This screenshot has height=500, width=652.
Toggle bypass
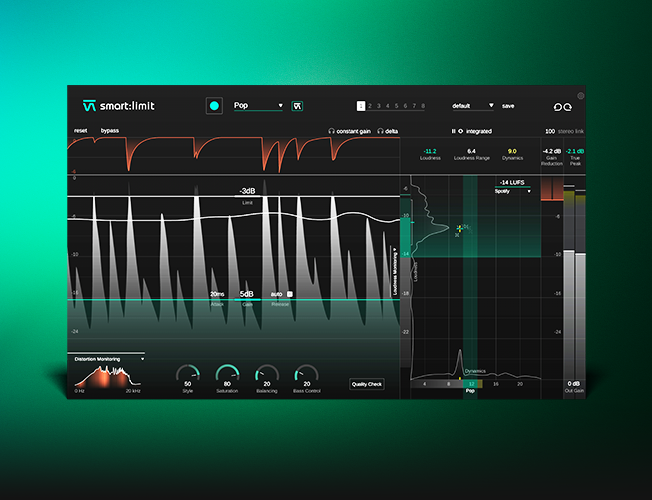[x=110, y=131]
